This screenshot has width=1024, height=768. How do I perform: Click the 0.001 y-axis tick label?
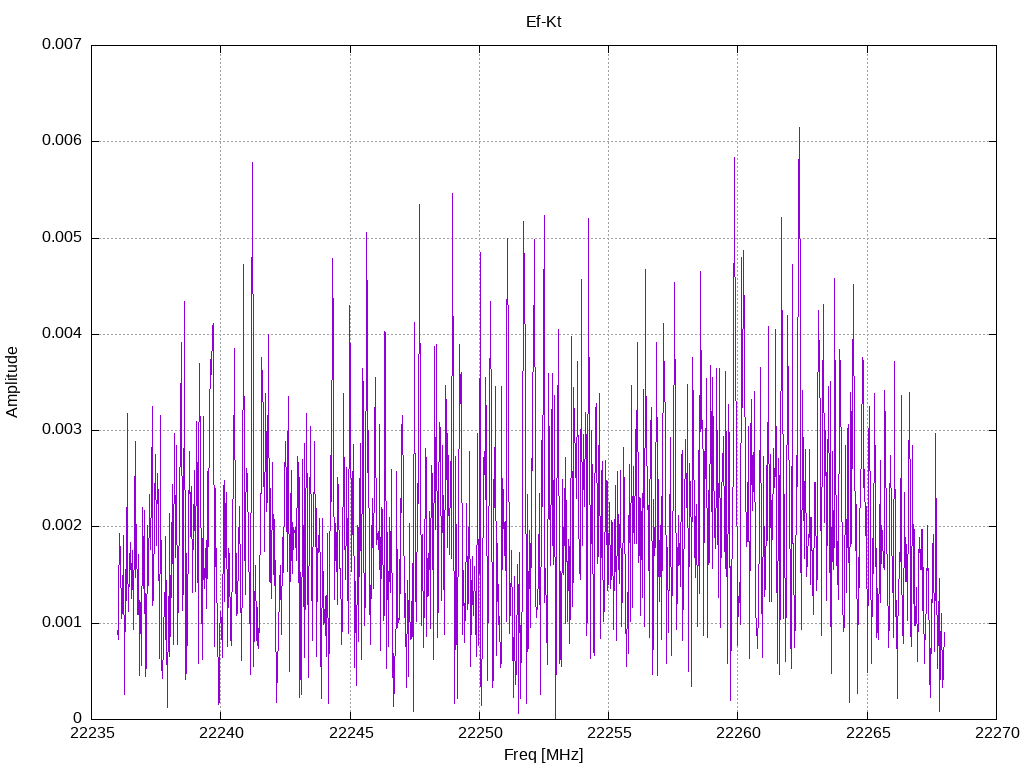click(x=62, y=622)
